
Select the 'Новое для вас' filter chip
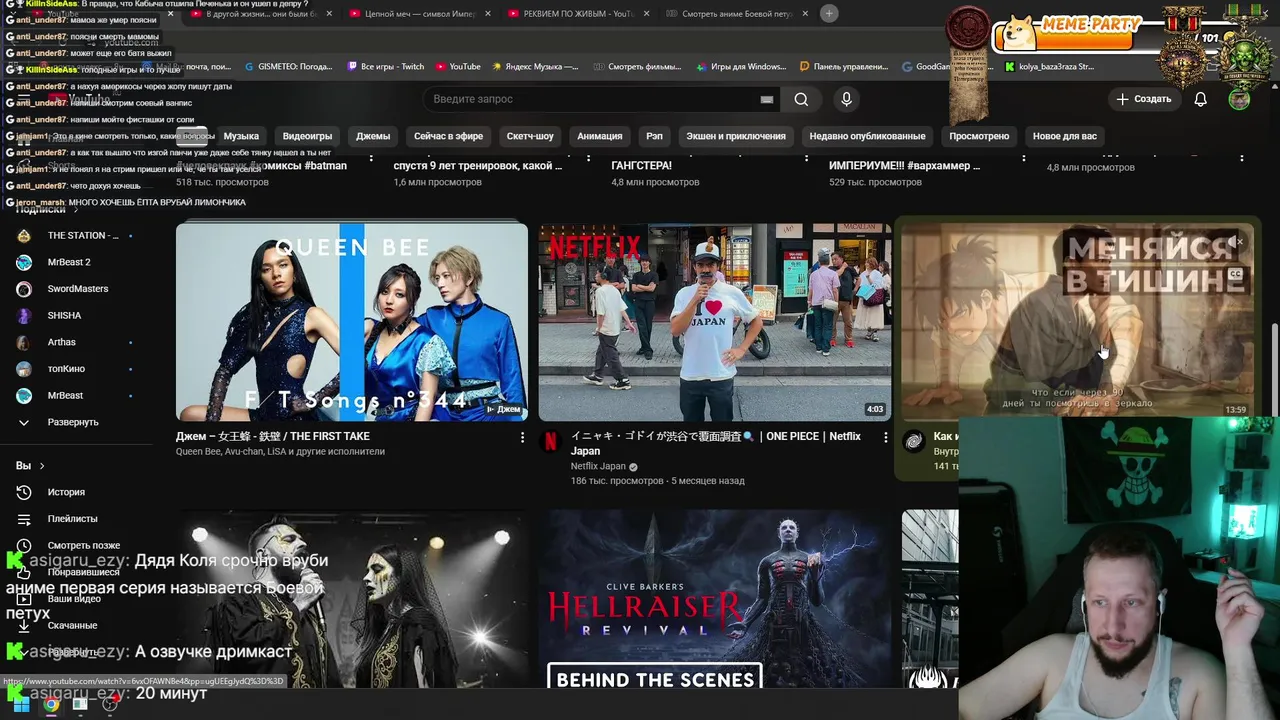[1064, 136]
